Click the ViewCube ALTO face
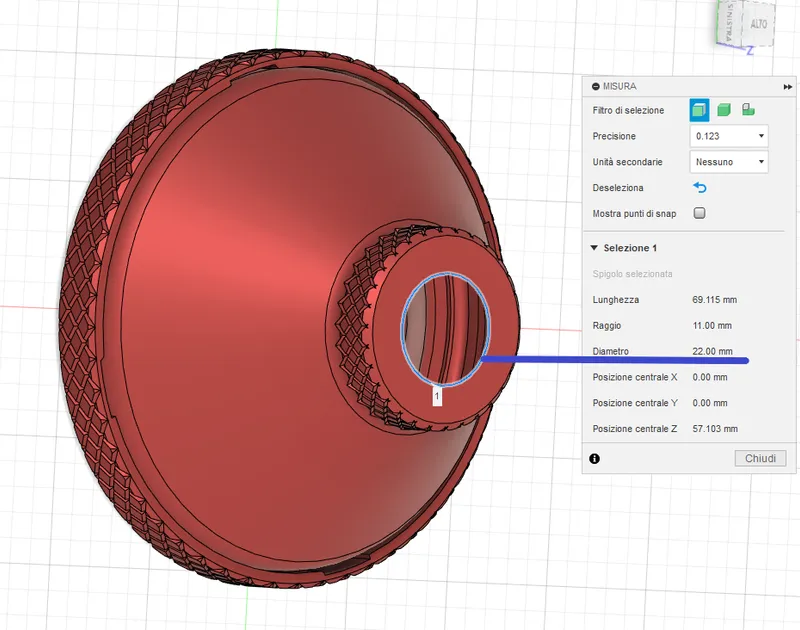800x630 pixels. (x=758, y=23)
